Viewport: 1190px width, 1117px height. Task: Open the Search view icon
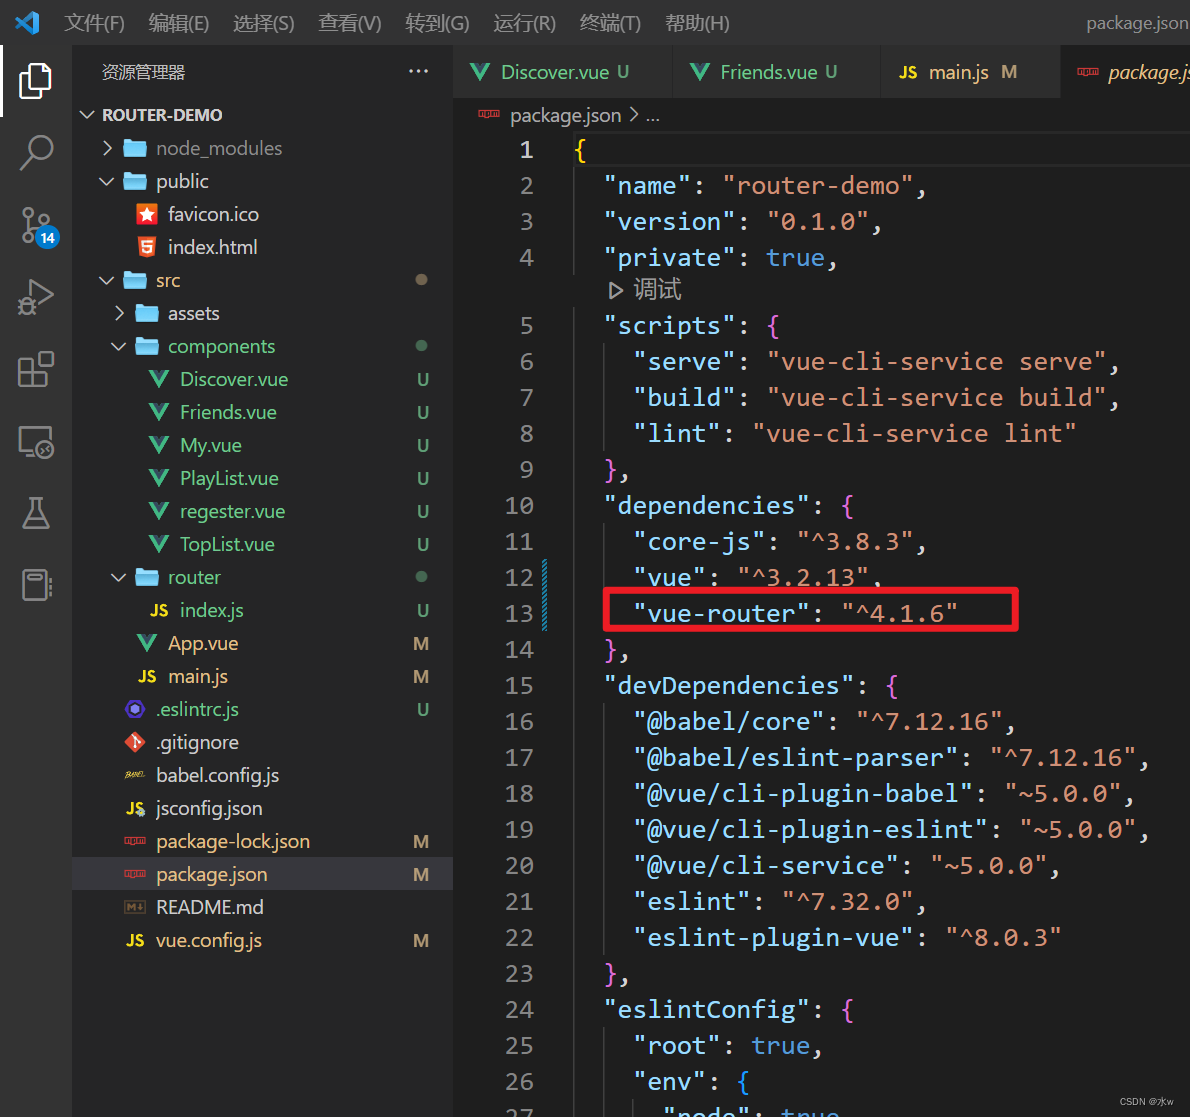[x=36, y=153]
